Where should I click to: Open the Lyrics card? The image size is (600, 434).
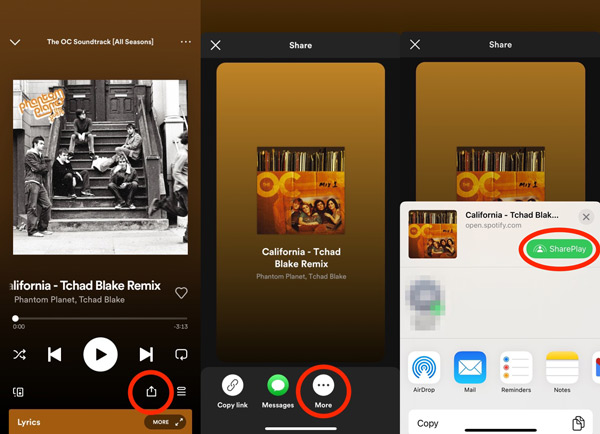pos(100,422)
